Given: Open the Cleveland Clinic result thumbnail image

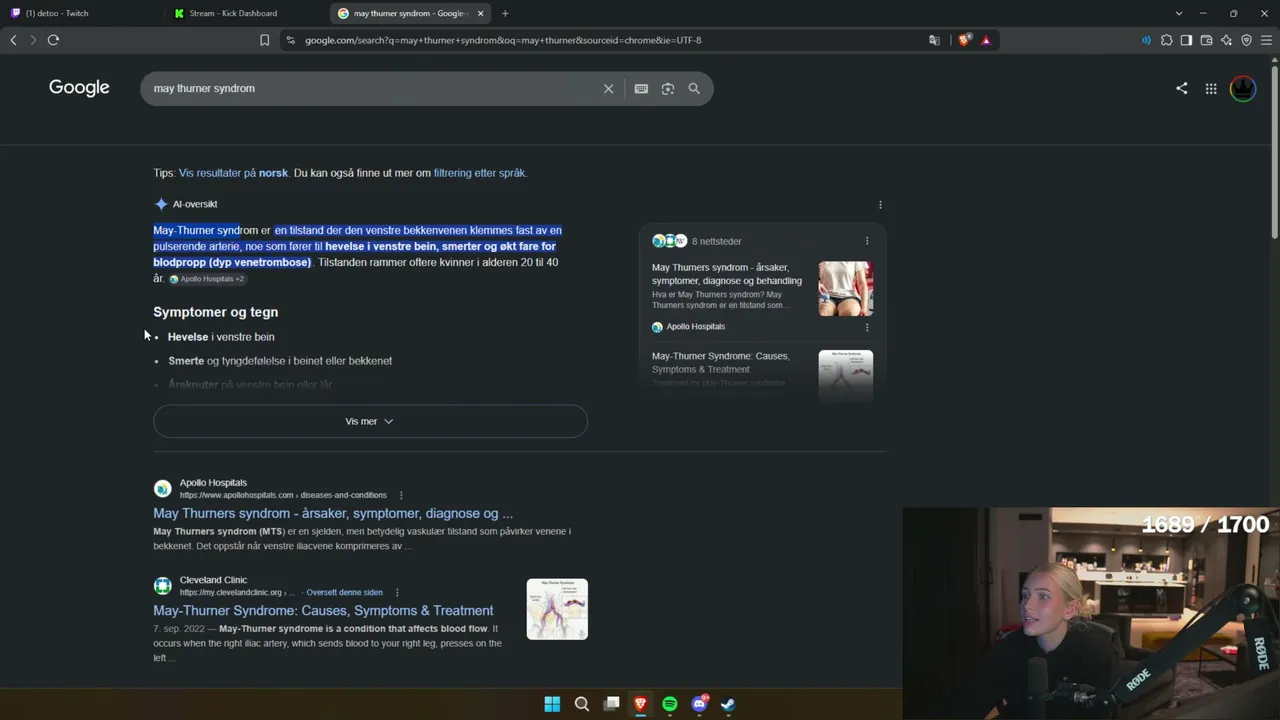Looking at the screenshot, I should coord(557,609).
